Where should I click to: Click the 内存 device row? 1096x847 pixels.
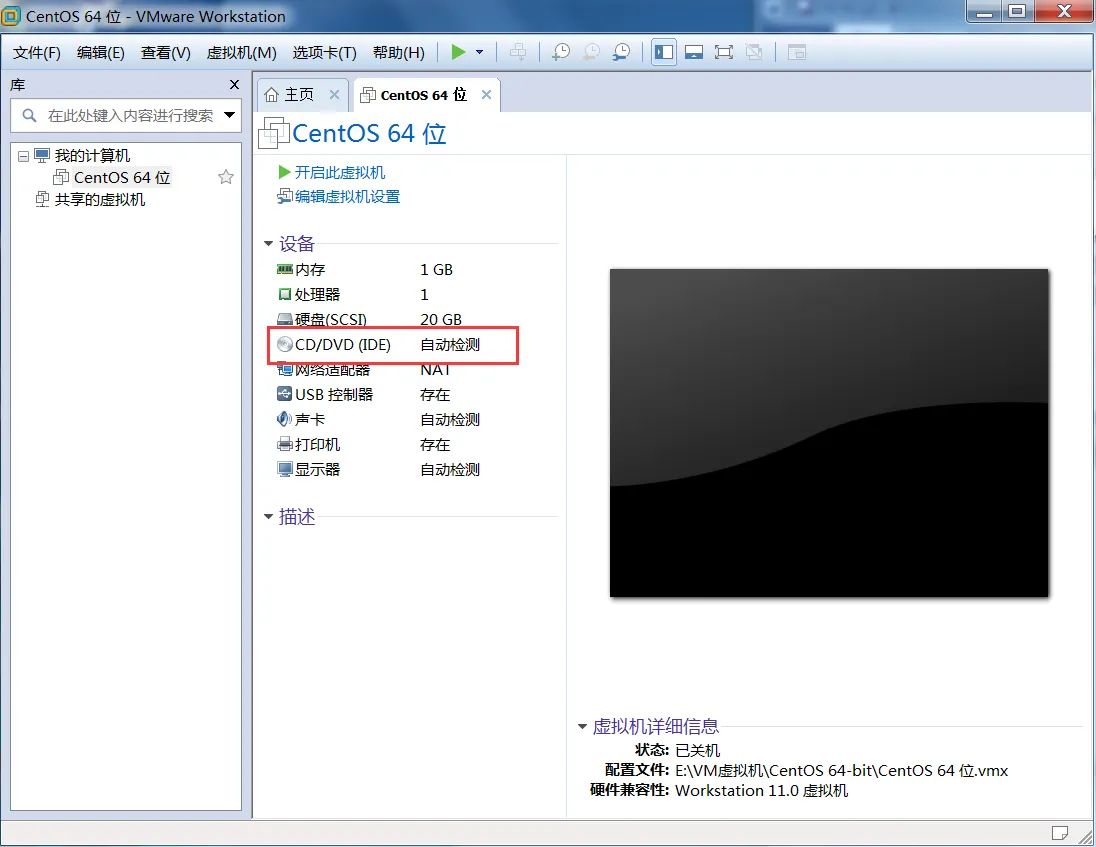pos(380,270)
